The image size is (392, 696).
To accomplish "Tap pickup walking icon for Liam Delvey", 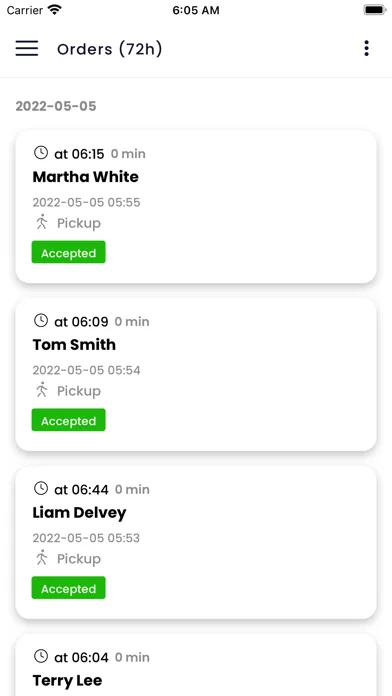I will coord(42,558).
